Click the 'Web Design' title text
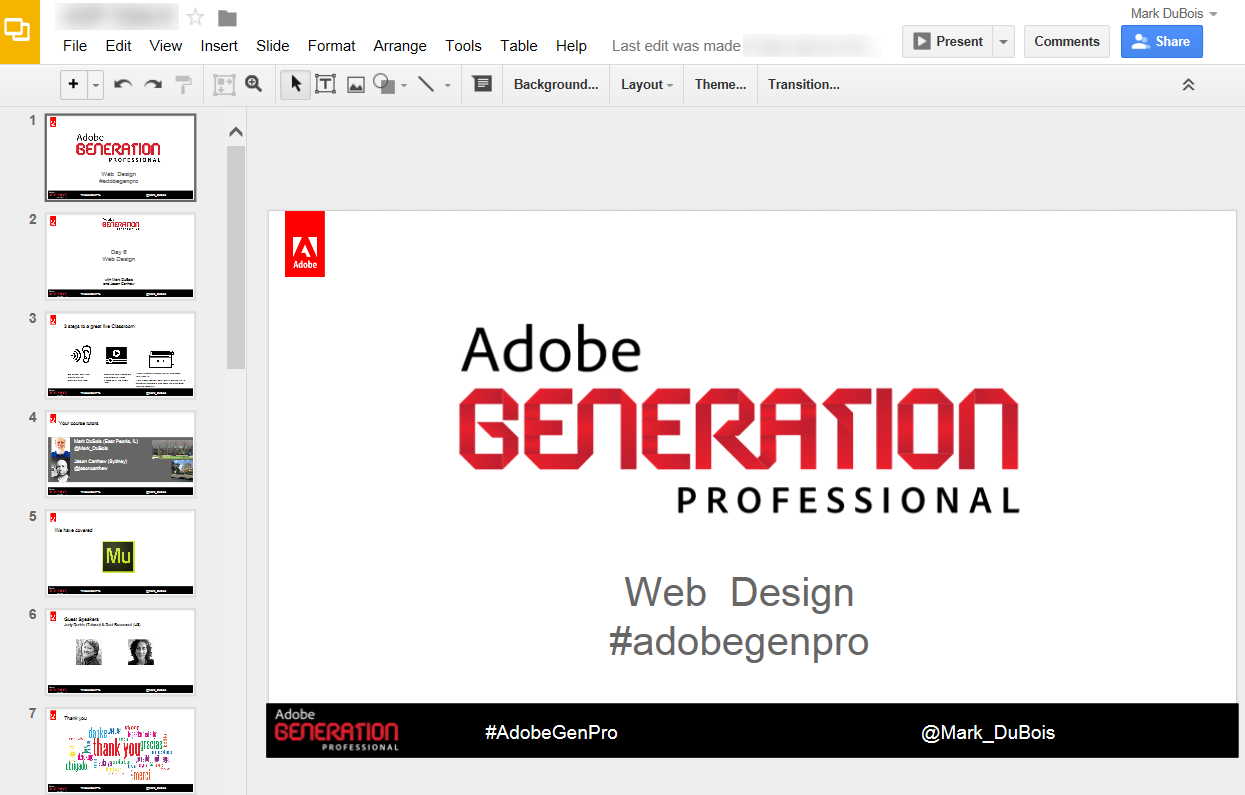 click(739, 592)
